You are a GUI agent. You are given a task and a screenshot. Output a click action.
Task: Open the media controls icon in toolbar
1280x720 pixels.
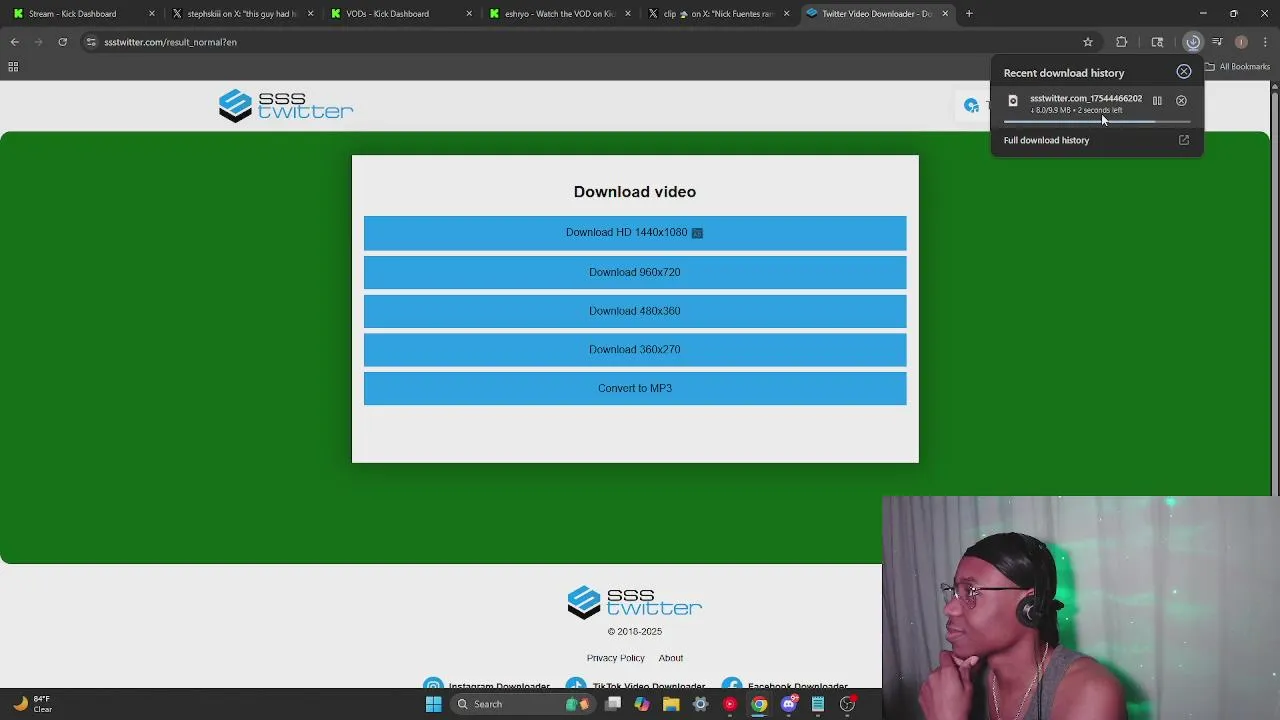click(x=1217, y=42)
